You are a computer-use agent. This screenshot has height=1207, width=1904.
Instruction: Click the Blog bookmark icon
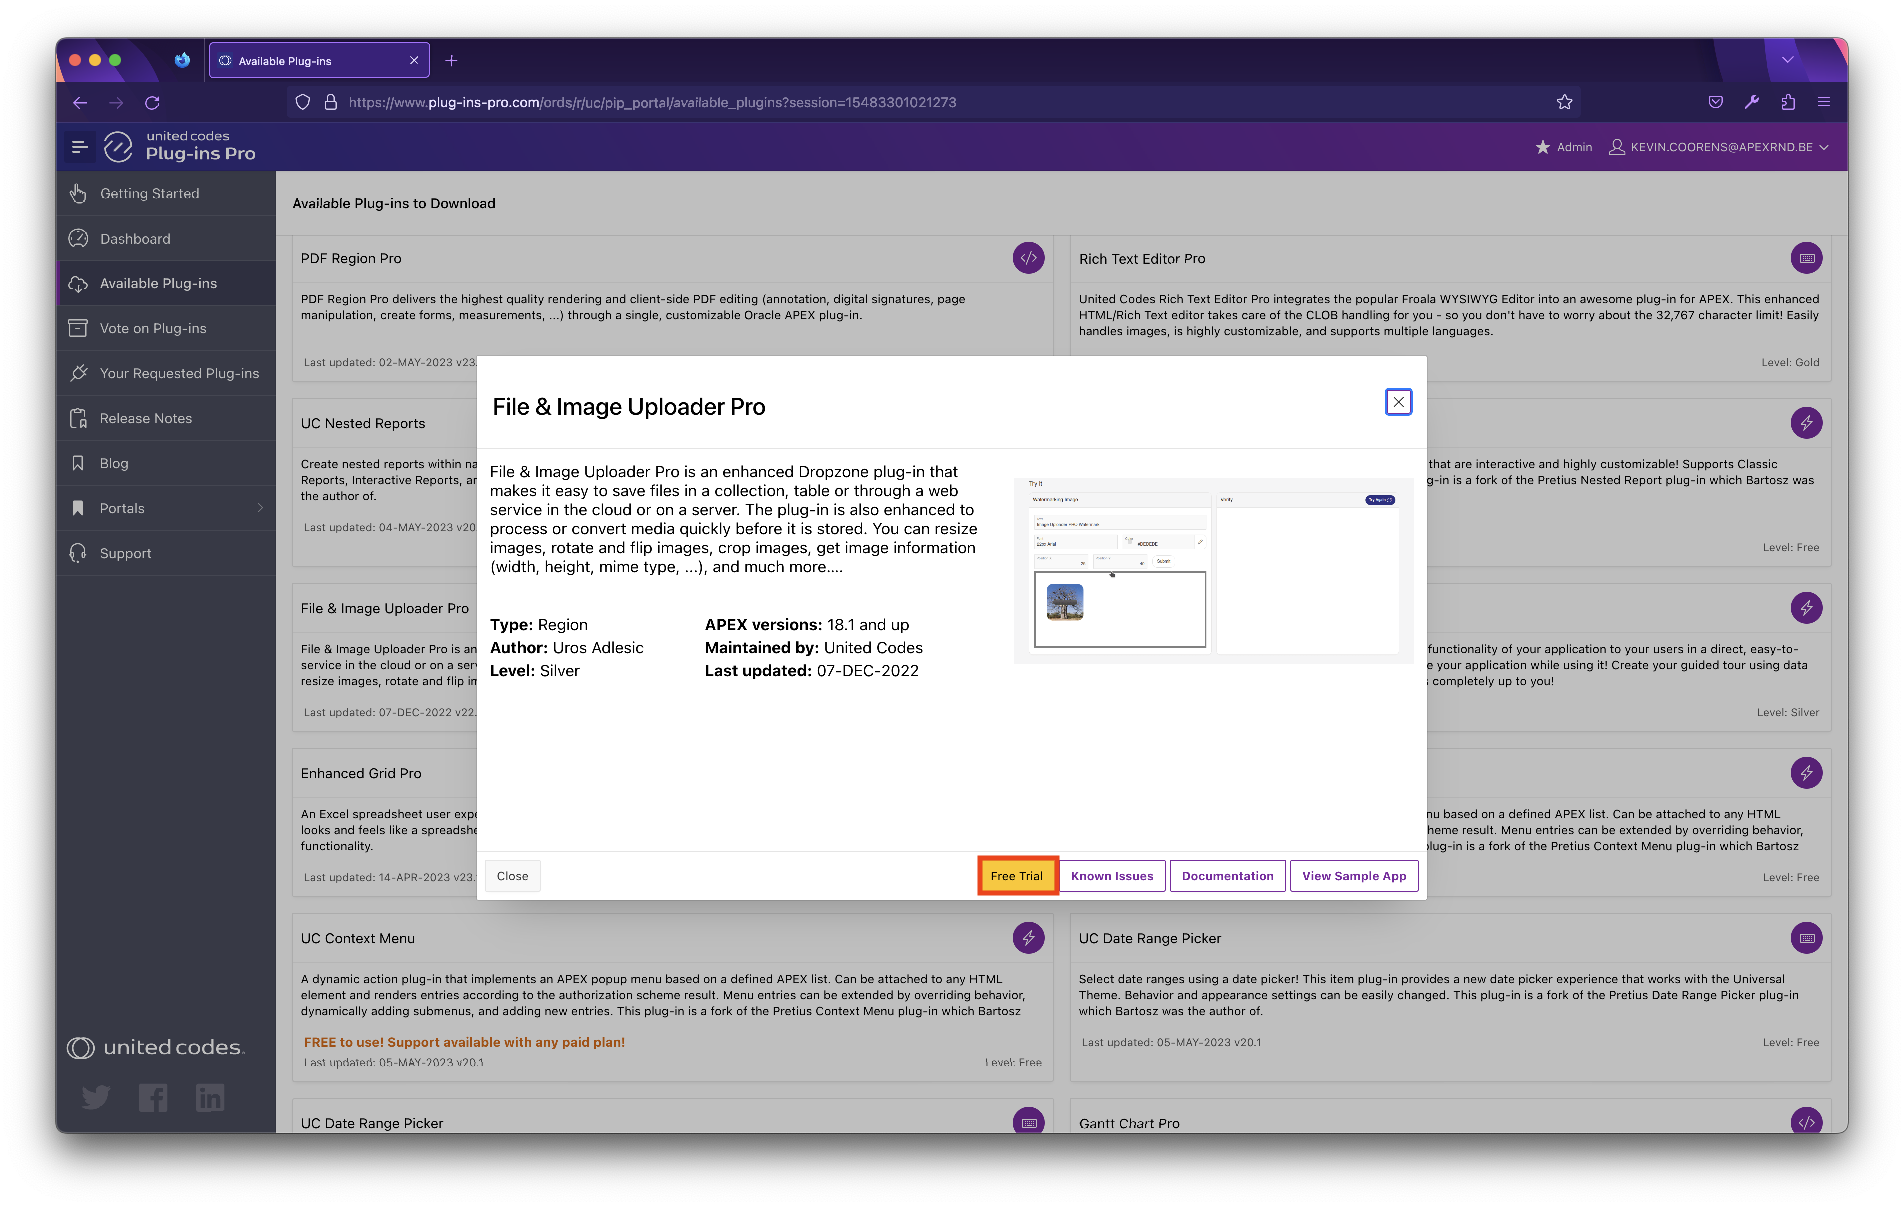[78, 463]
